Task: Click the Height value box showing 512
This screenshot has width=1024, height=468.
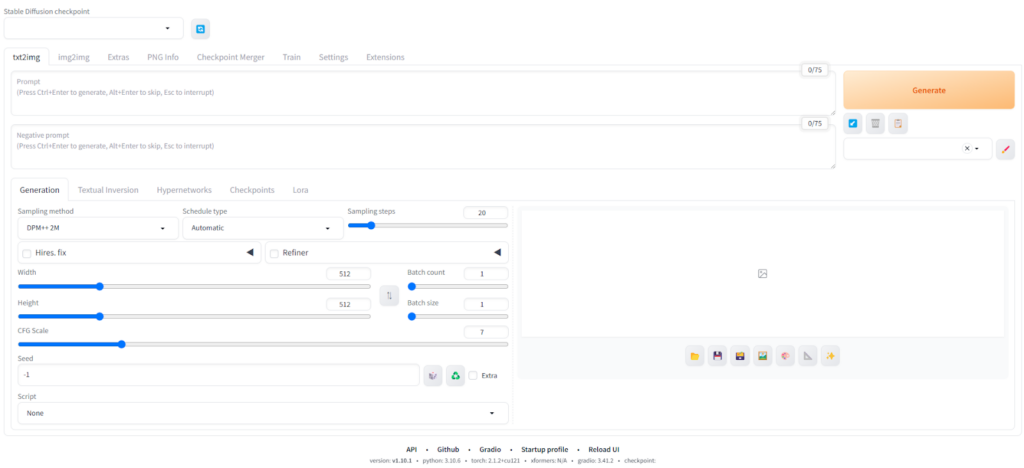Action: coord(349,304)
